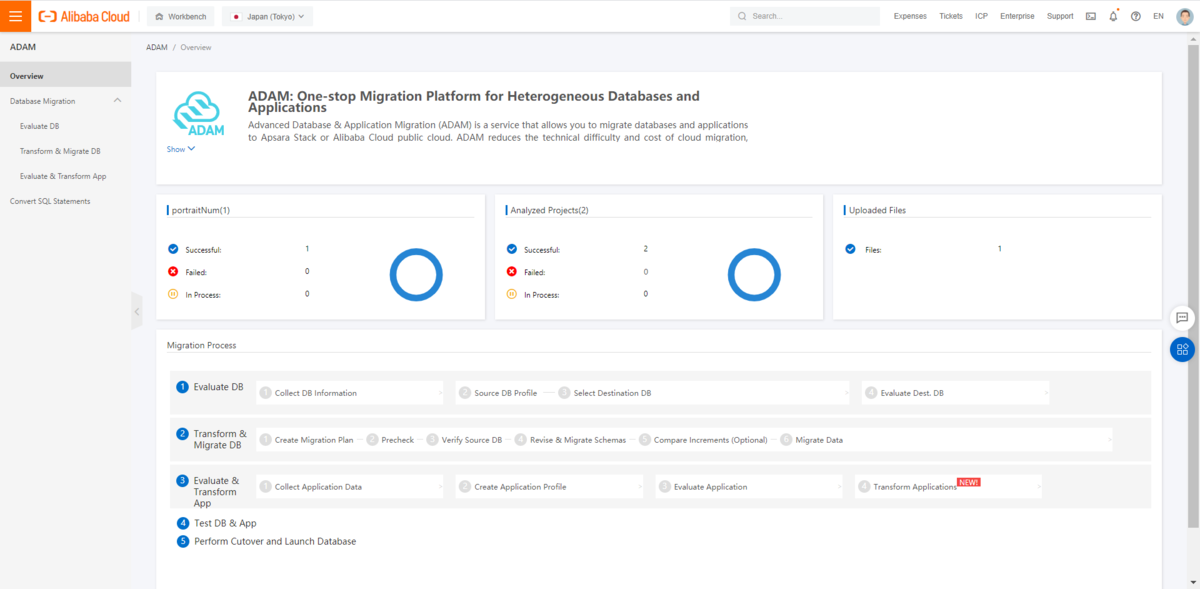Open the orange hamburger main menu
Image resolution: width=1200 pixels, height=589 pixels.
(x=15, y=16)
